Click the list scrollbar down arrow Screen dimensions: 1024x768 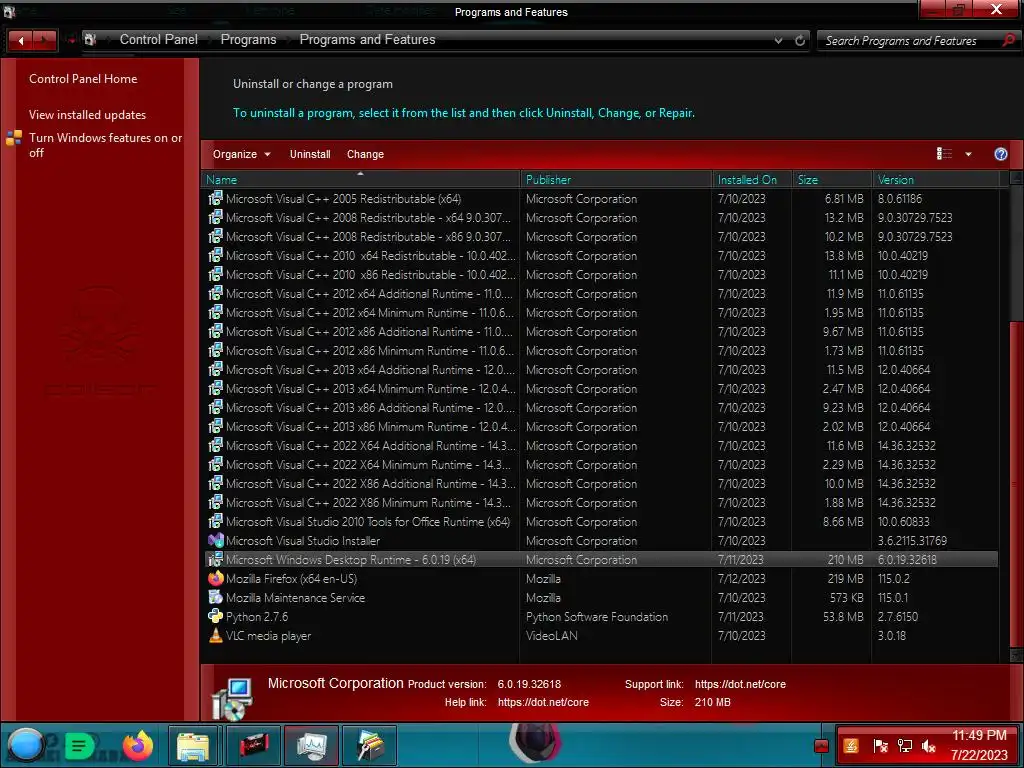(x=1016, y=655)
